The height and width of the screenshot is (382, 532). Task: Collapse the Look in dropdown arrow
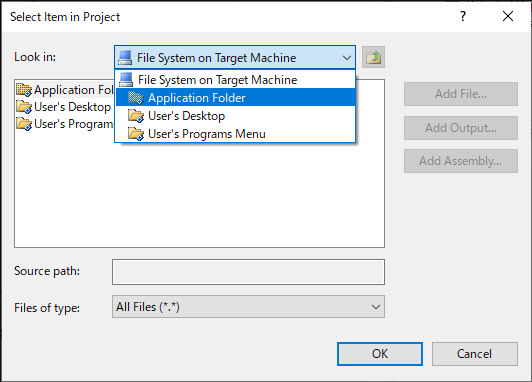point(346,58)
